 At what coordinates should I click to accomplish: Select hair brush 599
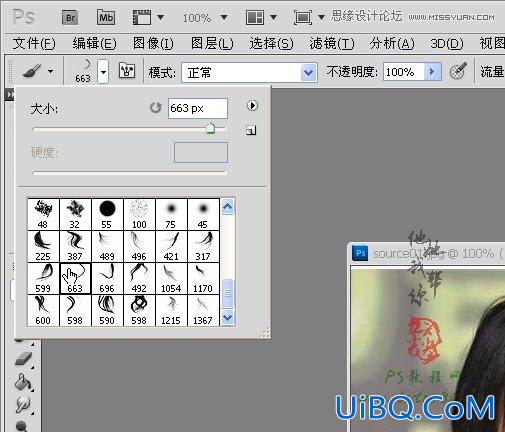pos(43,278)
